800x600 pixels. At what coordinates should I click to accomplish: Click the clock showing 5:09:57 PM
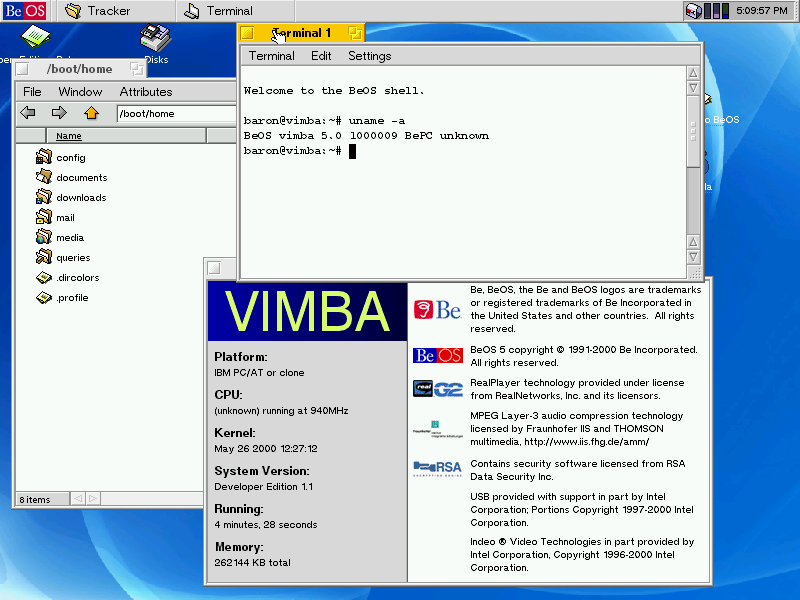(761, 11)
